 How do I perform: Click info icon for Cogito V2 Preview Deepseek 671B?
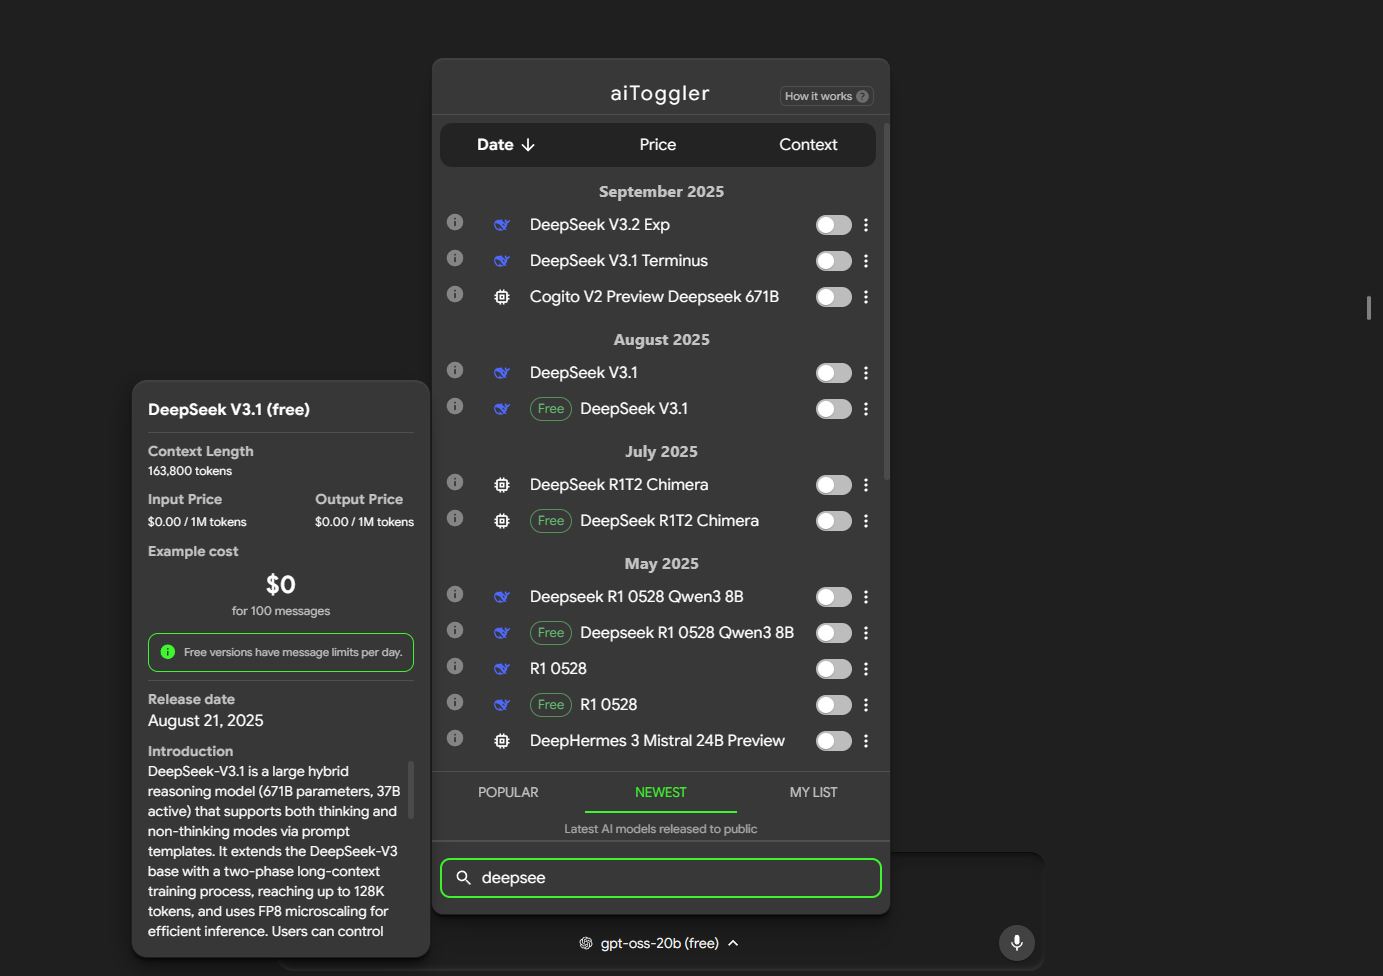pos(455,294)
